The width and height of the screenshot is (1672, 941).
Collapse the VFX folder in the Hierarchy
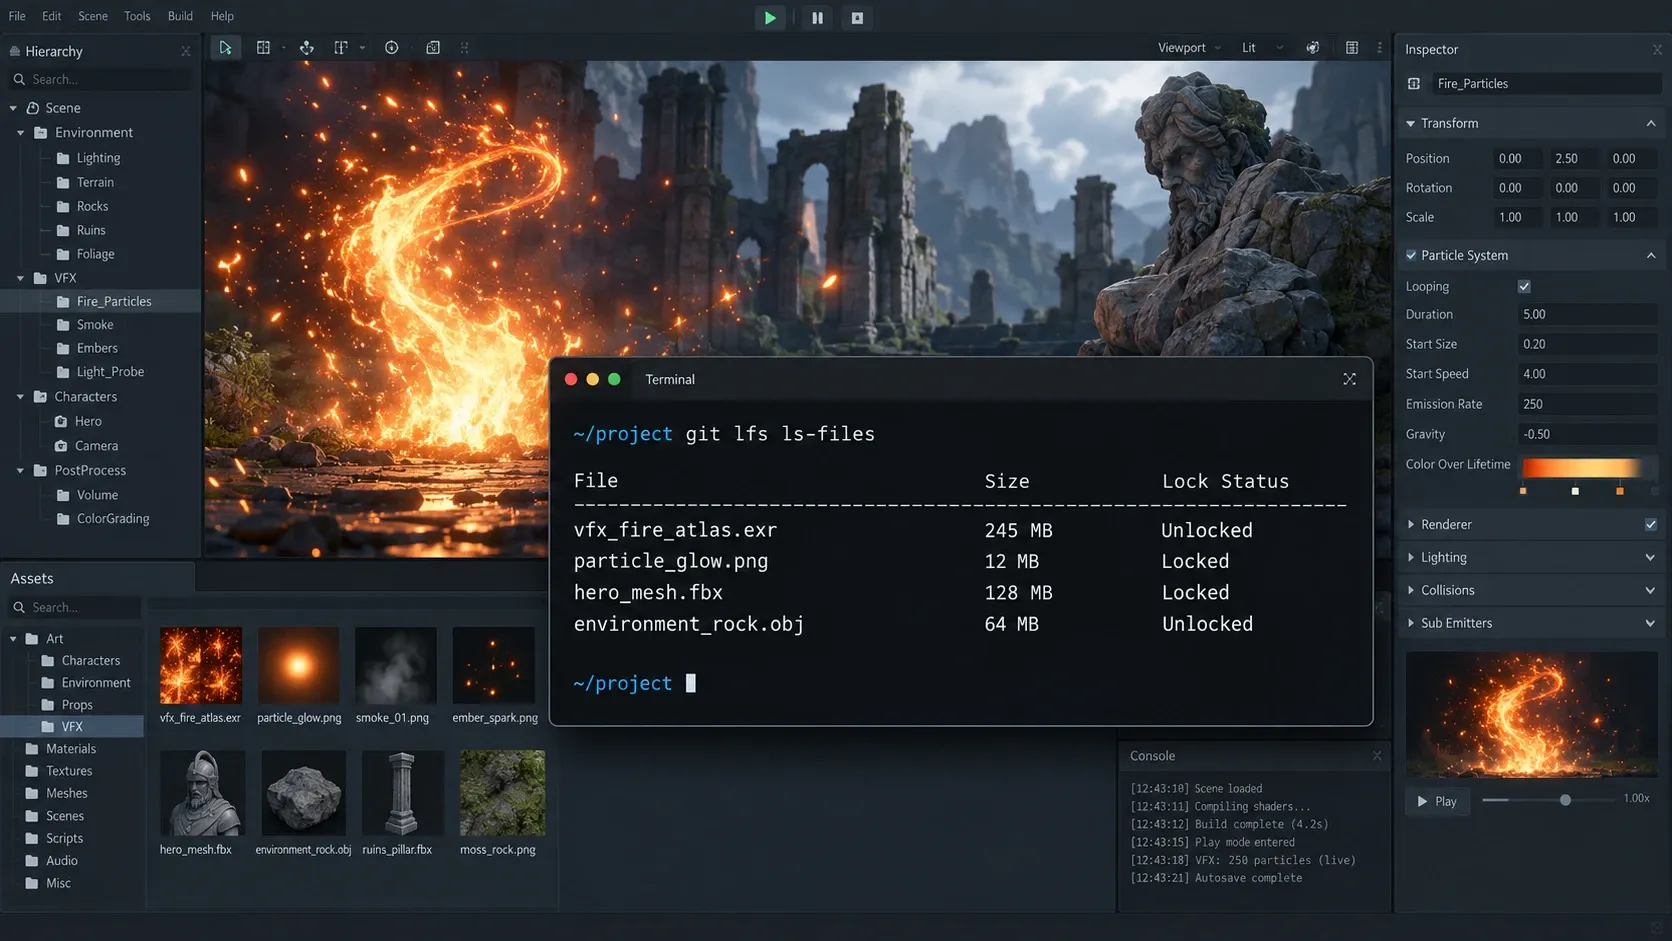point(21,279)
